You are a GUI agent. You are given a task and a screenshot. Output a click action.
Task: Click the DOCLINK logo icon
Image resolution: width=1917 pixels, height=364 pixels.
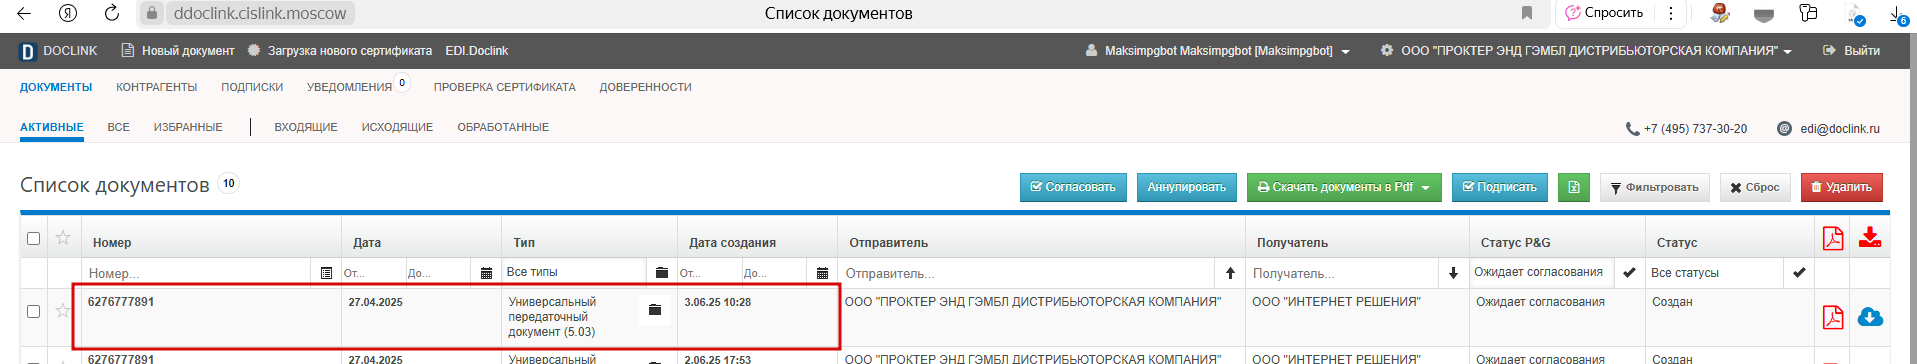pyautogui.click(x=28, y=51)
